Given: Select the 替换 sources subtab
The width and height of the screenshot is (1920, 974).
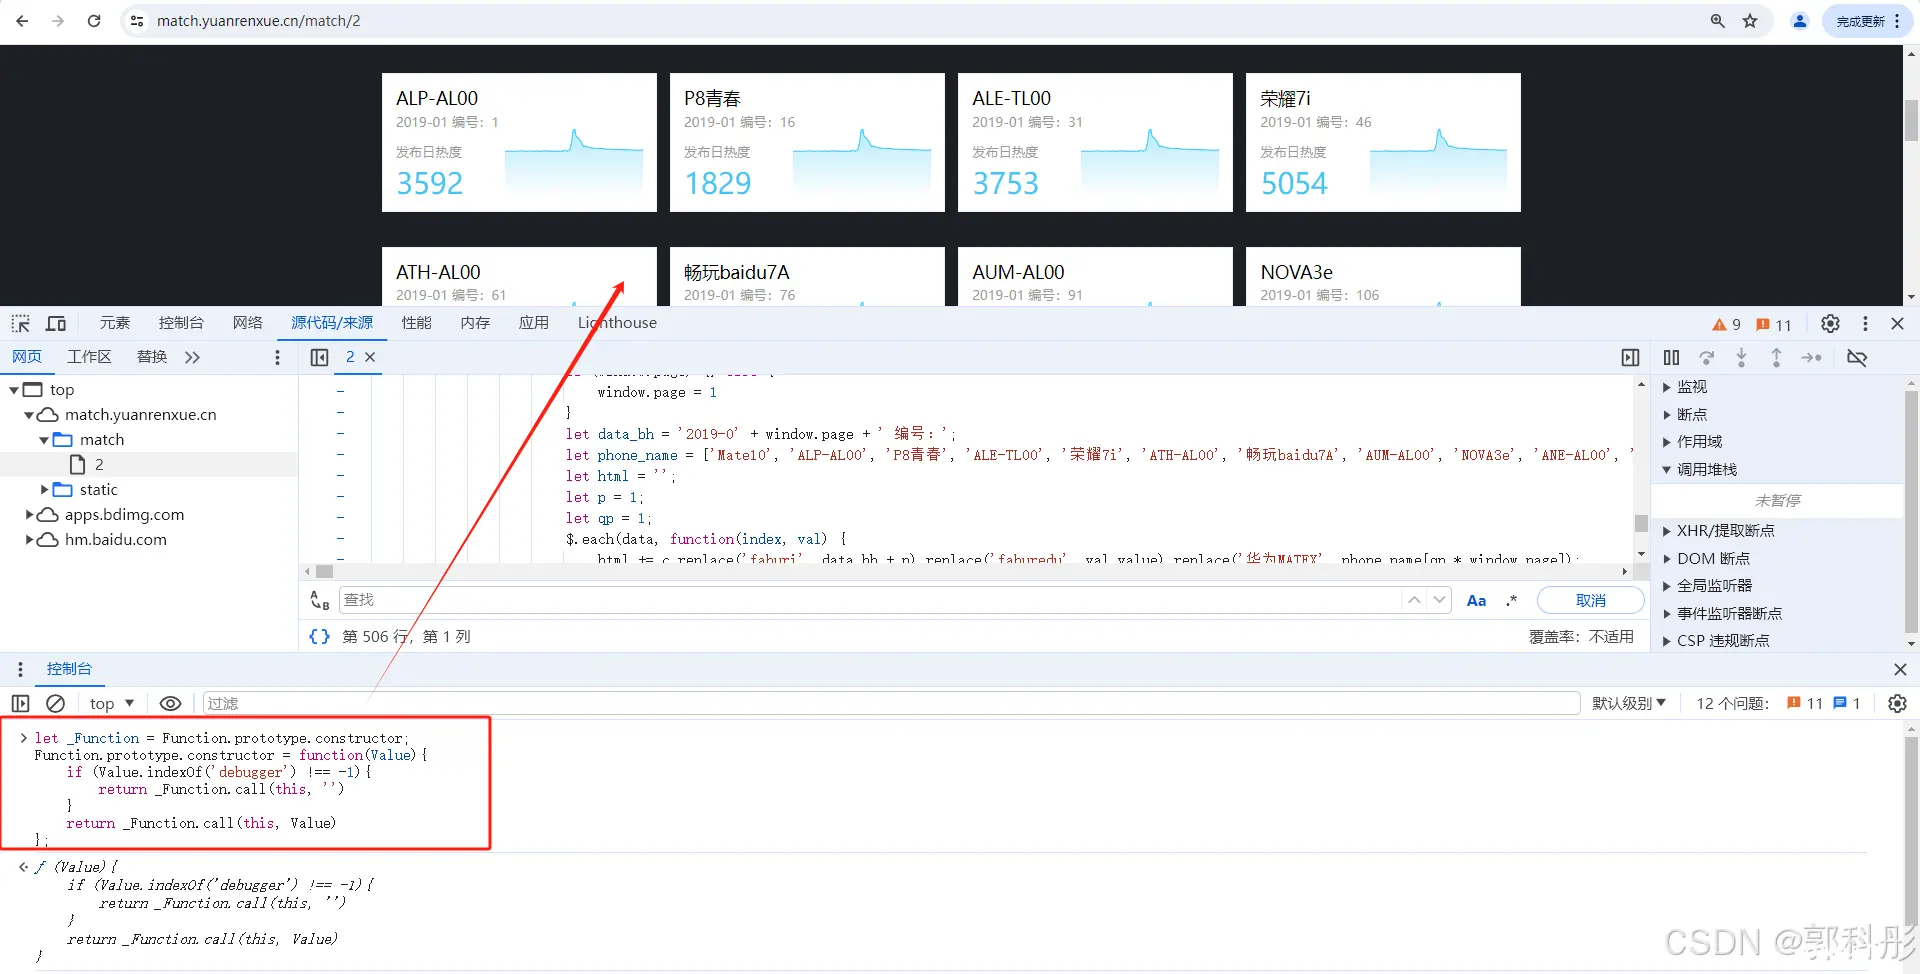Looking at the screenshot, I should [x=152, y=357].
